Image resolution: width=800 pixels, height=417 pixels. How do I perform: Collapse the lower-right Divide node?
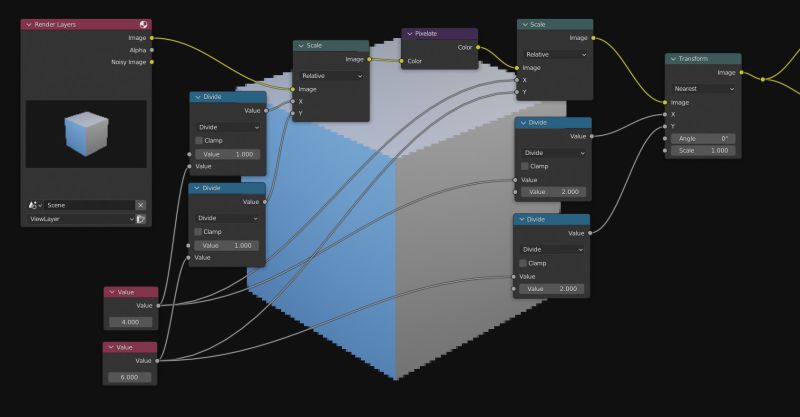tap(521, 219)
